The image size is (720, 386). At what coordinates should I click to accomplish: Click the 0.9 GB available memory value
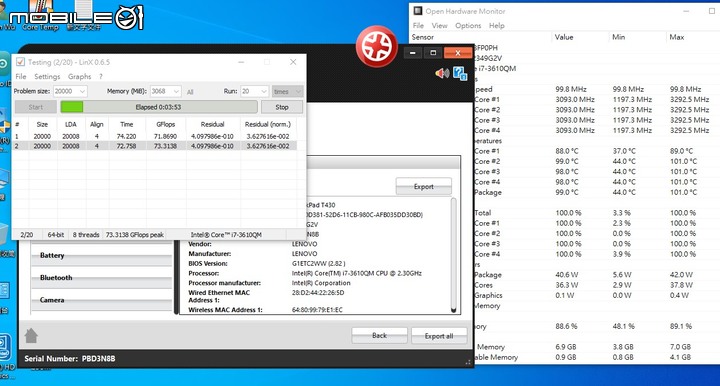pyautogui.click(x=566, y=357)
